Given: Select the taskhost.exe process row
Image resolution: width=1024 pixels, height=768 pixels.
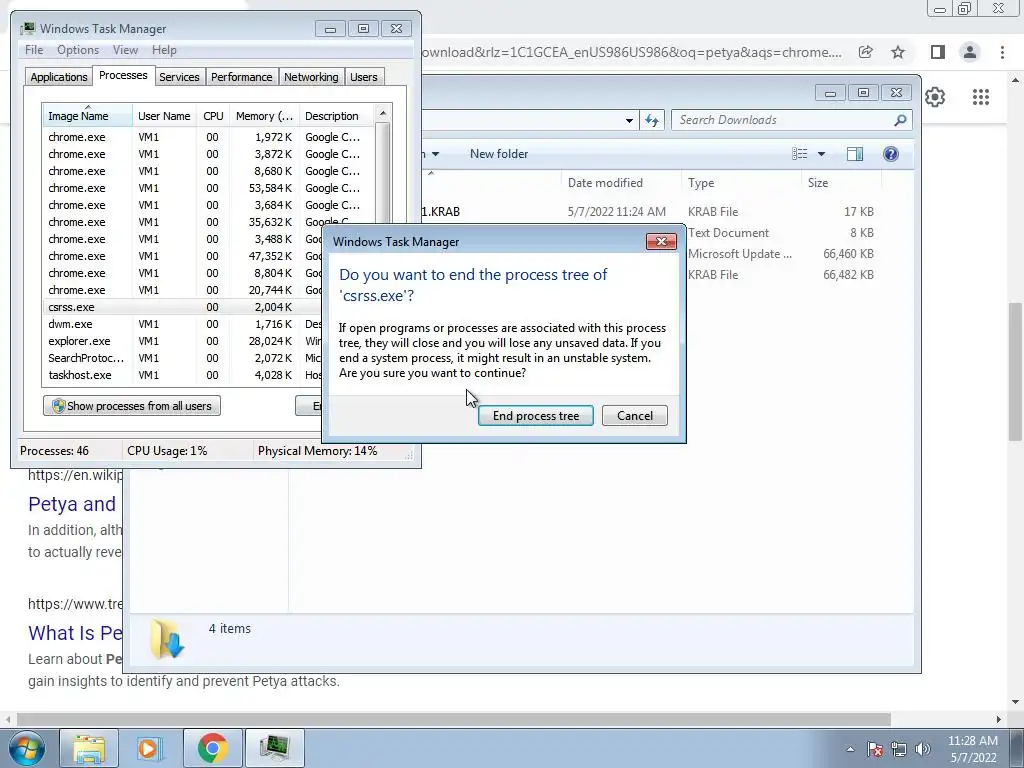Looking at the screenshot, I should [183, 375].
